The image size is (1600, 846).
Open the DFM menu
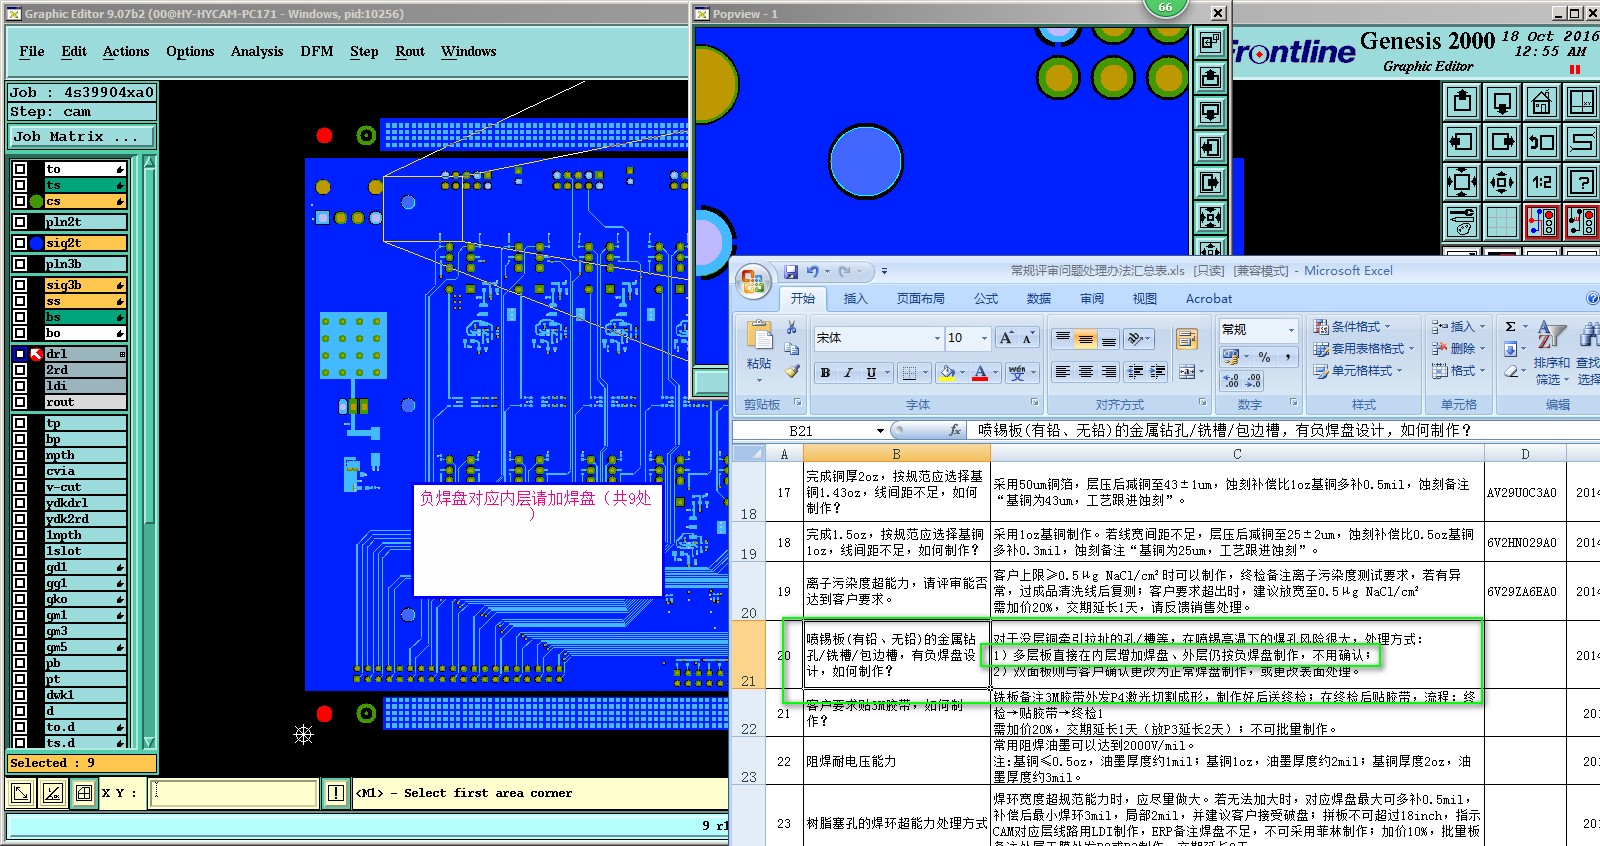[x=317, y=51]
